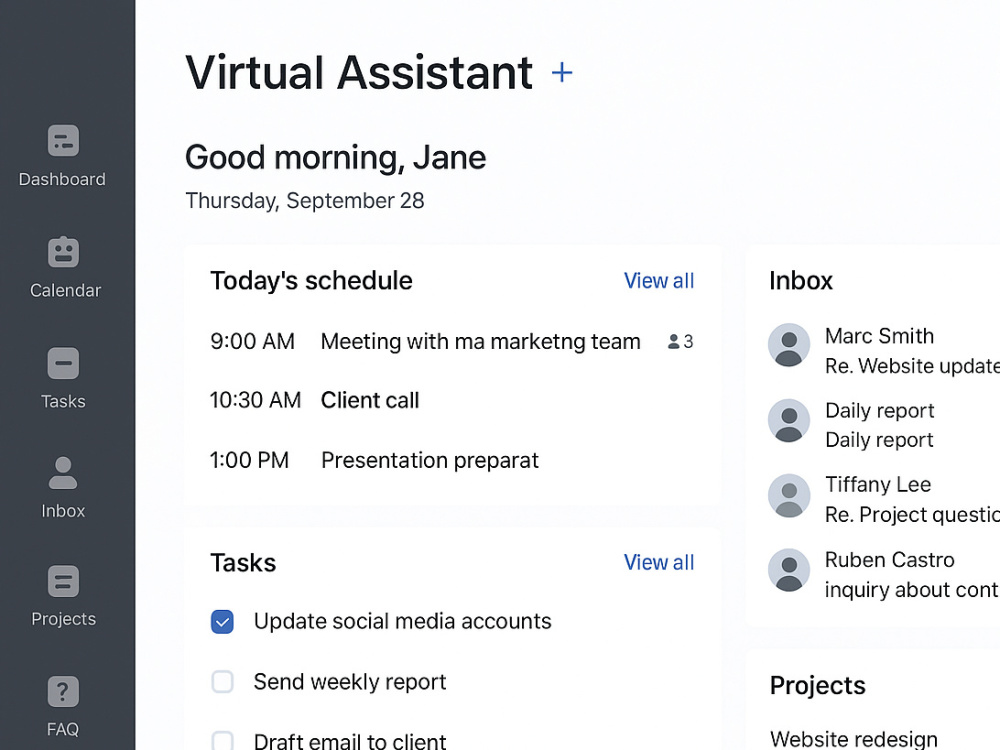View all in Tasks section

[x=659, y=562]
